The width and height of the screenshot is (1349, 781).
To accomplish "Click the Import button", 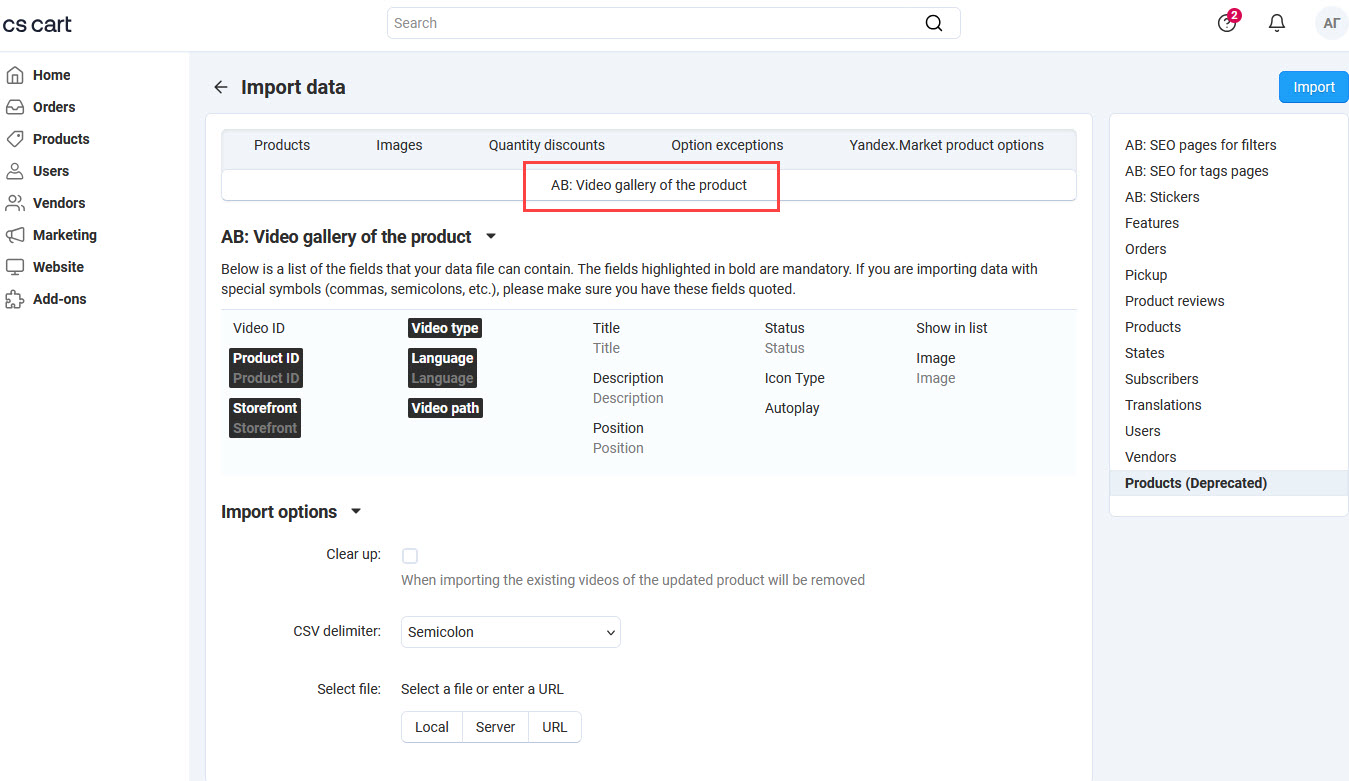I will [1313, 87].
